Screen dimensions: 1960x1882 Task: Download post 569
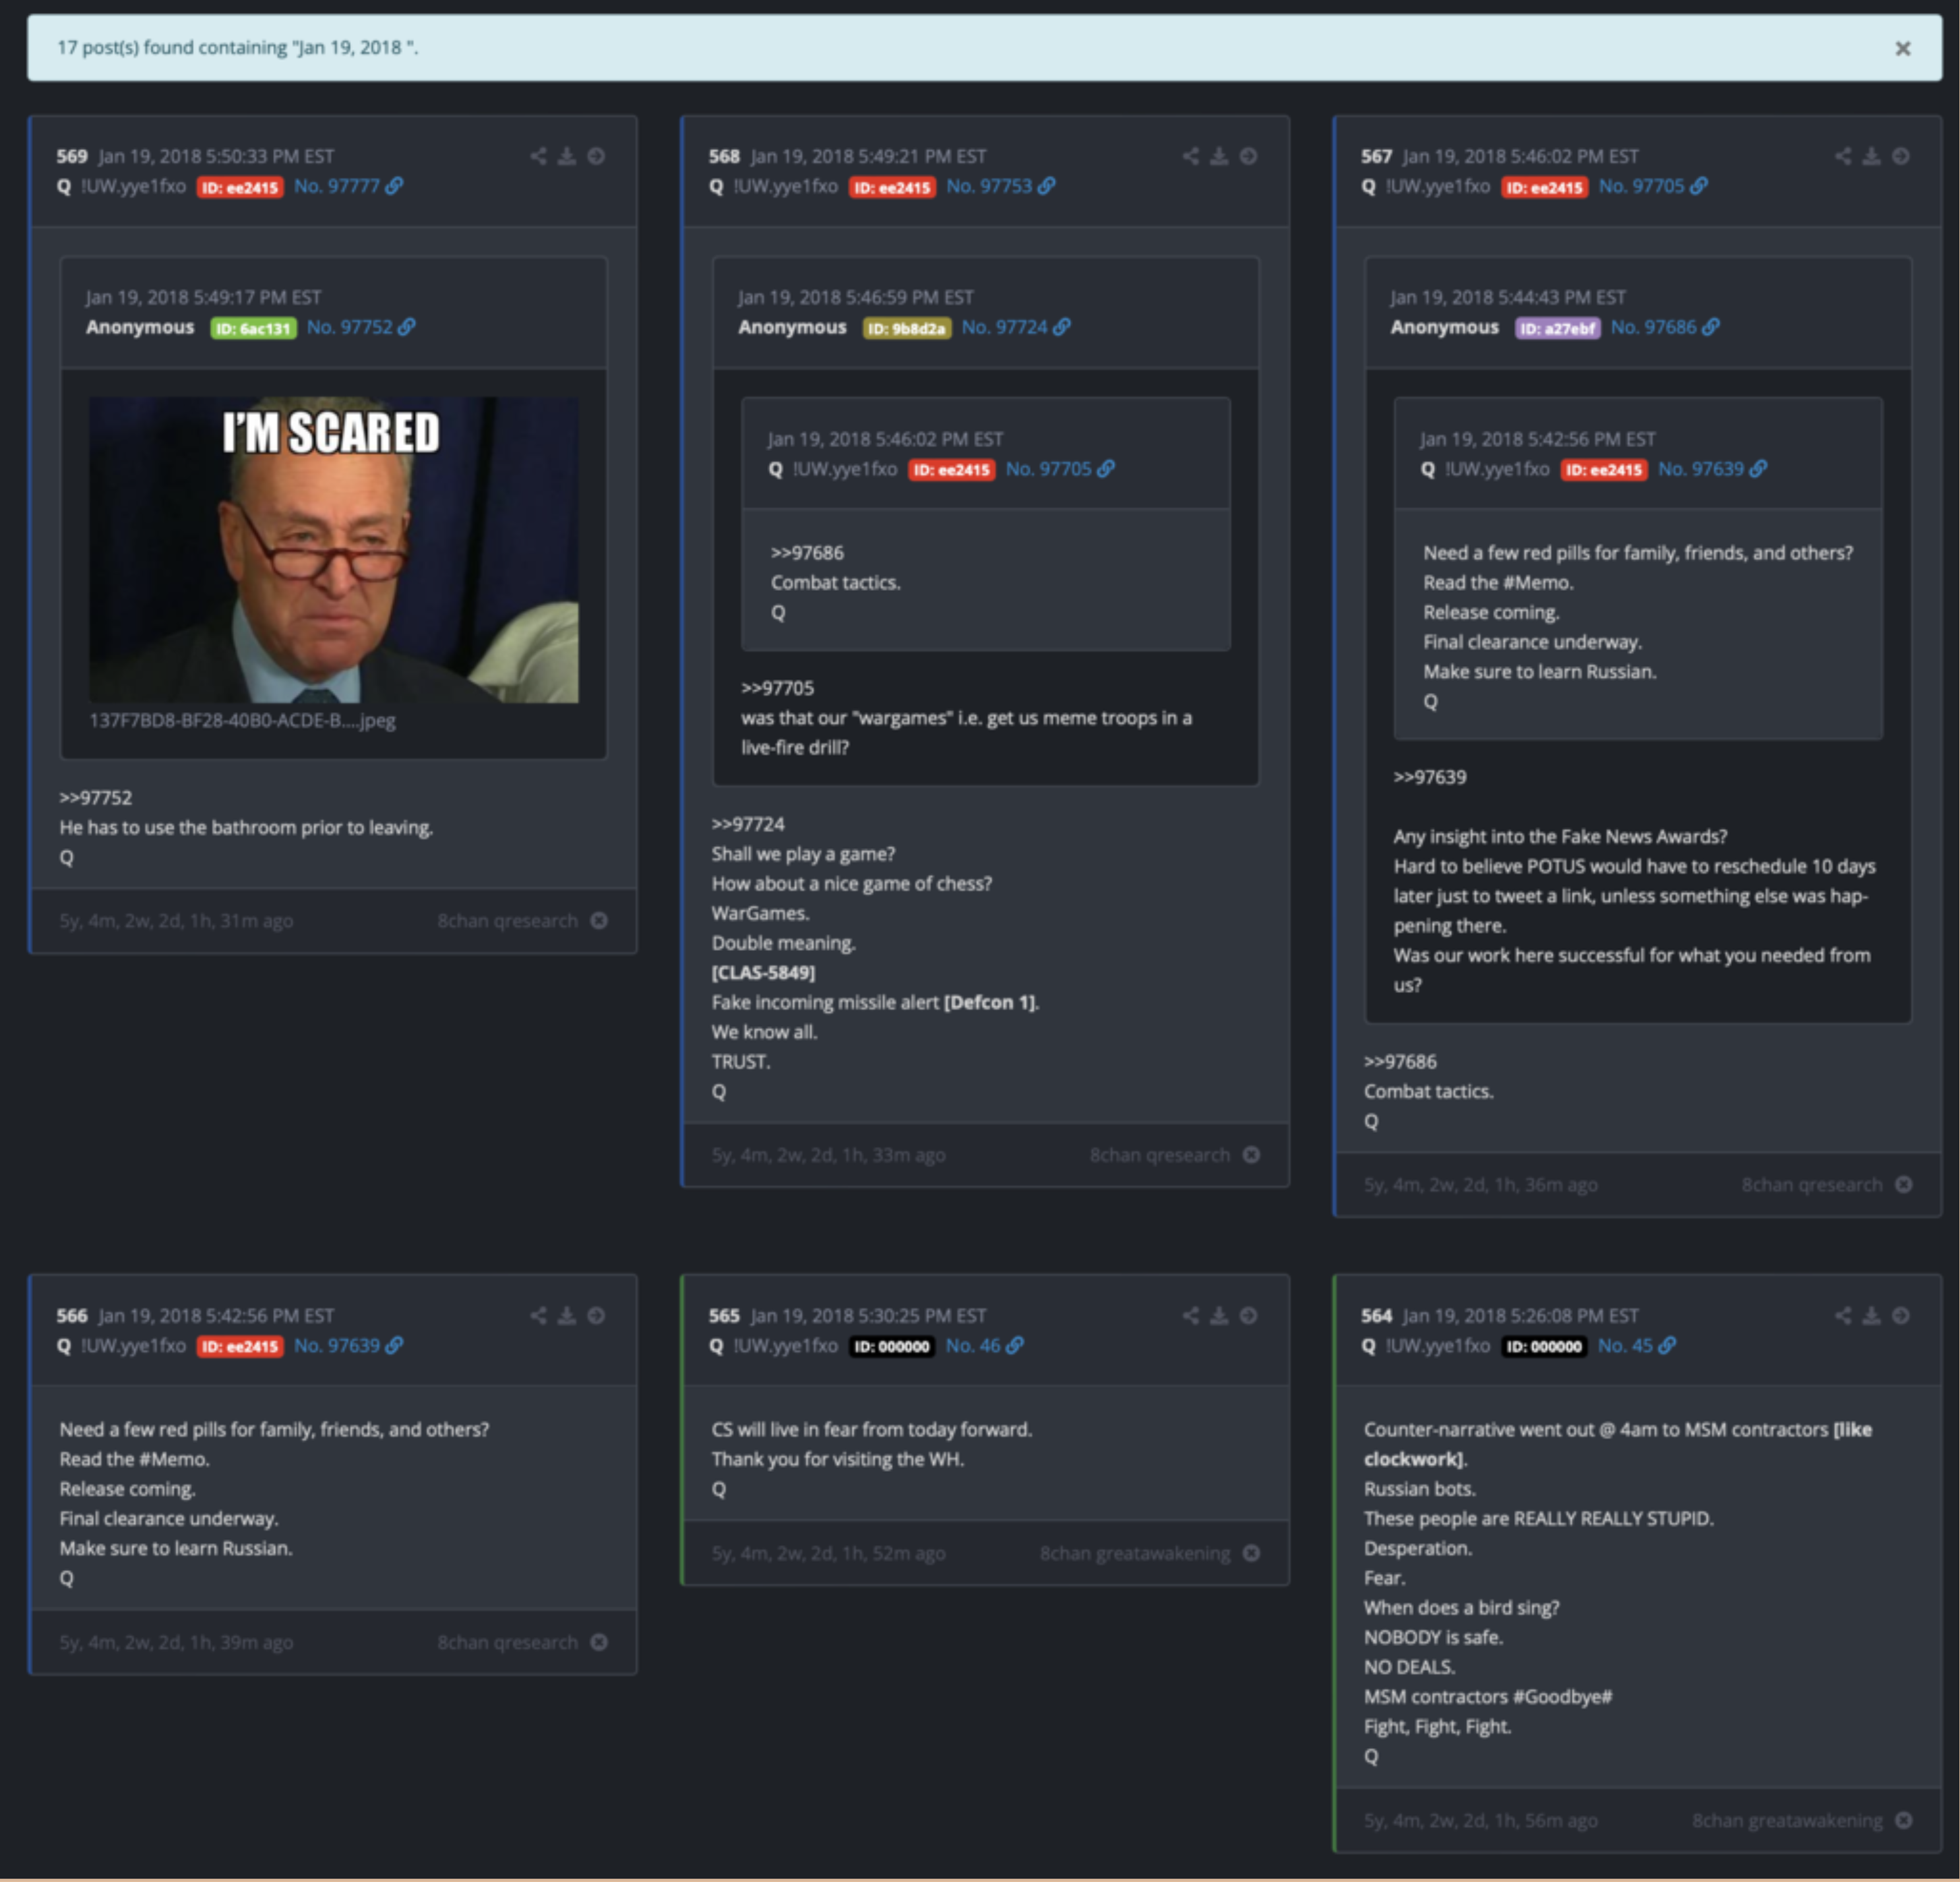pos(567,156)
